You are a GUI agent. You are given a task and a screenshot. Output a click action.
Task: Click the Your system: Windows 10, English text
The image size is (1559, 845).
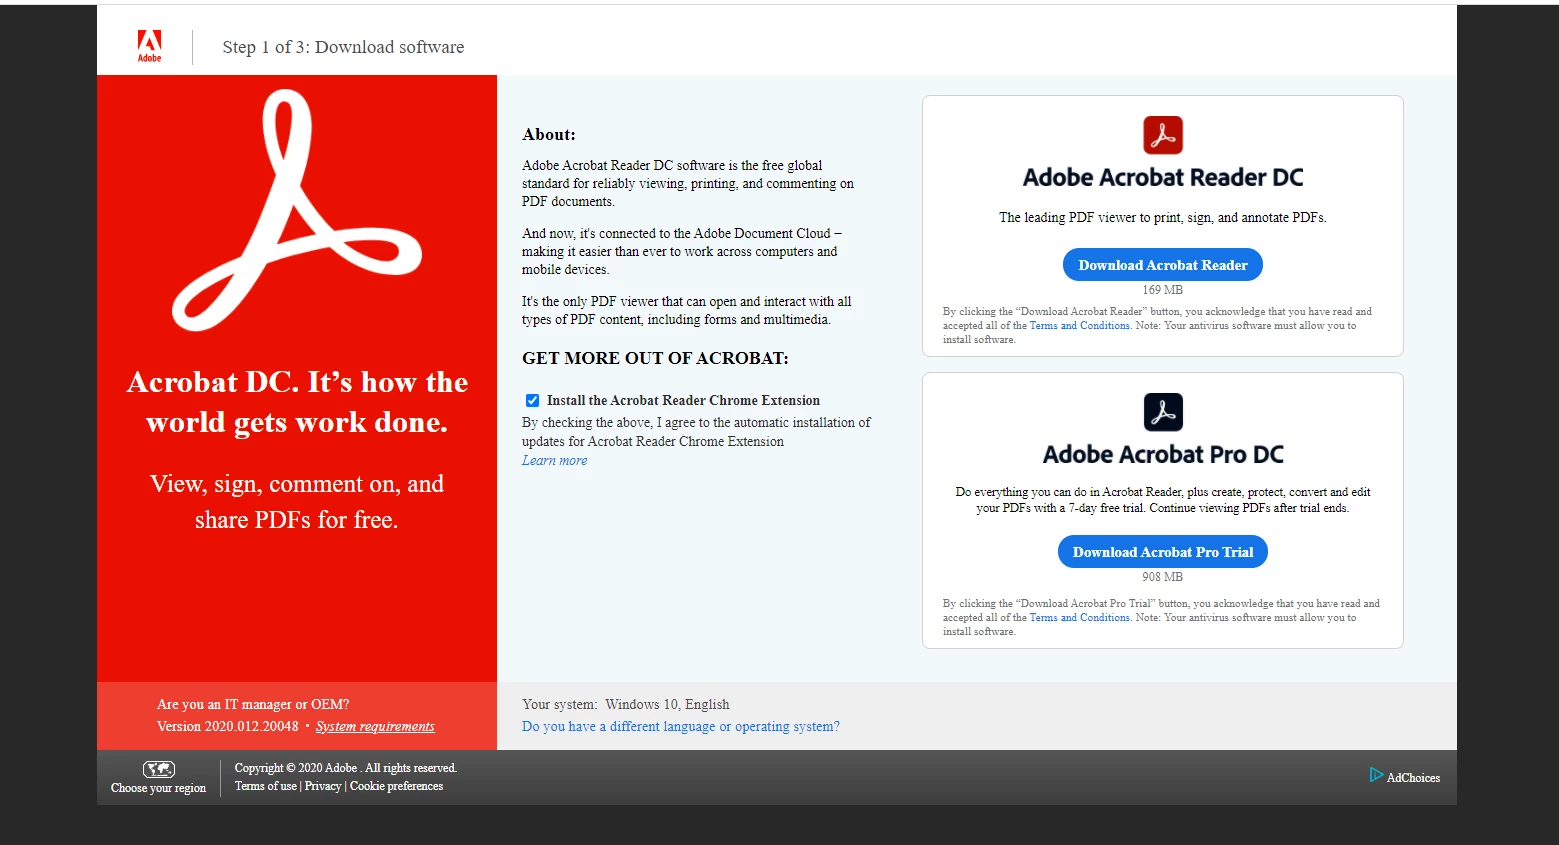click(626, 705)
